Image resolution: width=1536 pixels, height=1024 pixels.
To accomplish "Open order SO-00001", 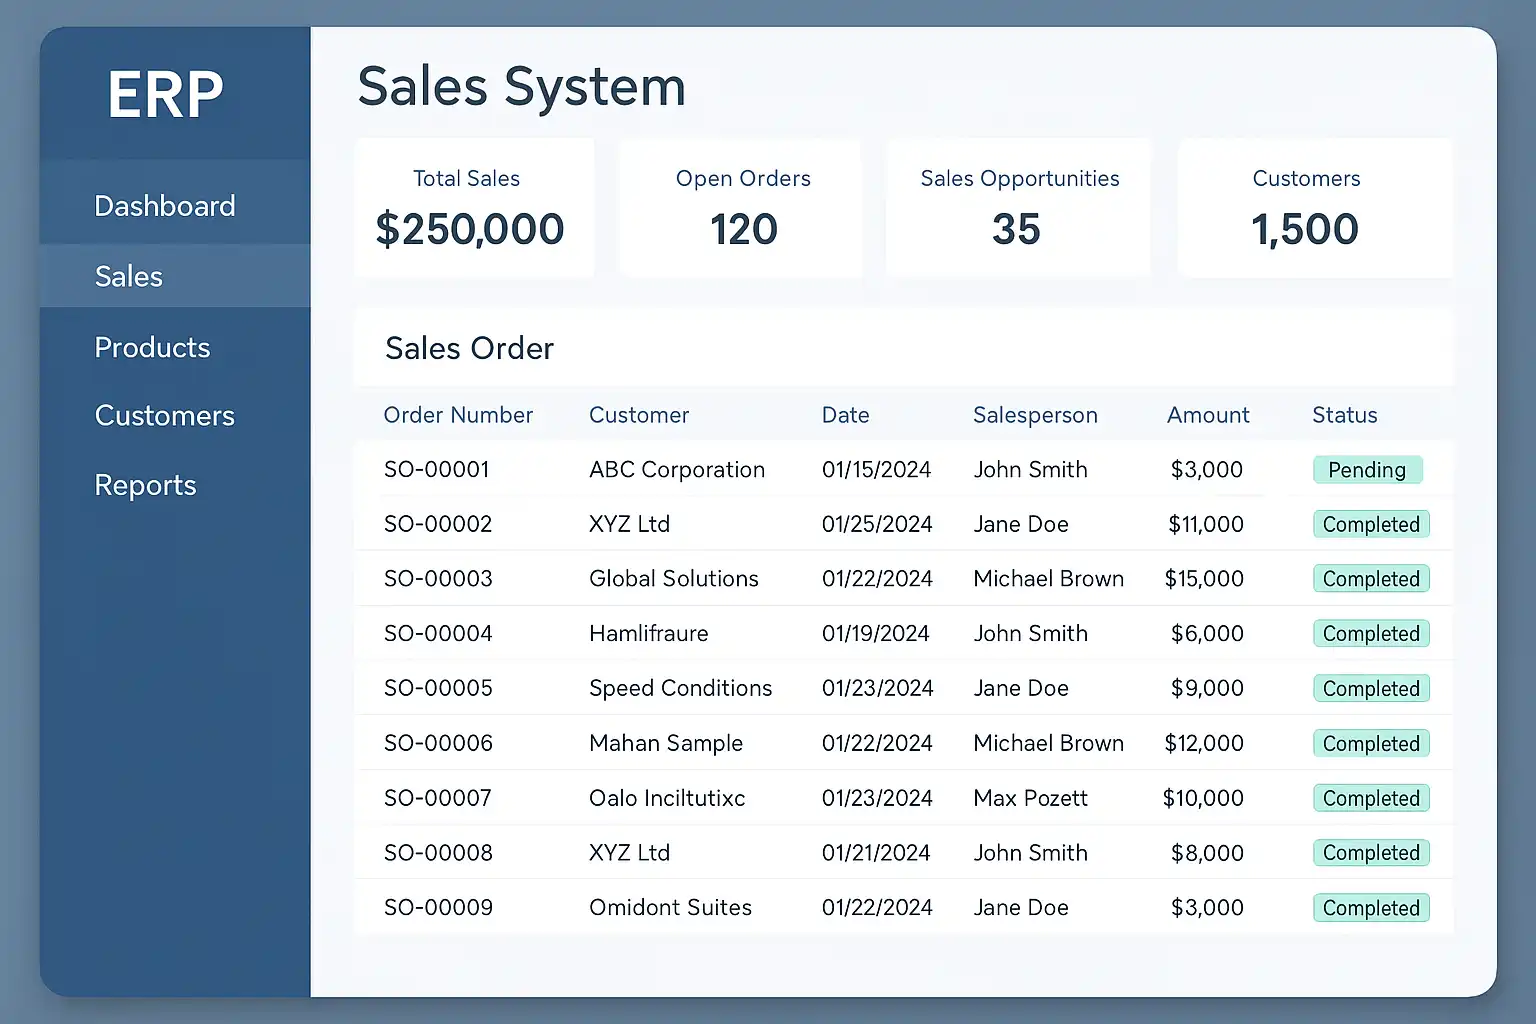I will [437, 469].
